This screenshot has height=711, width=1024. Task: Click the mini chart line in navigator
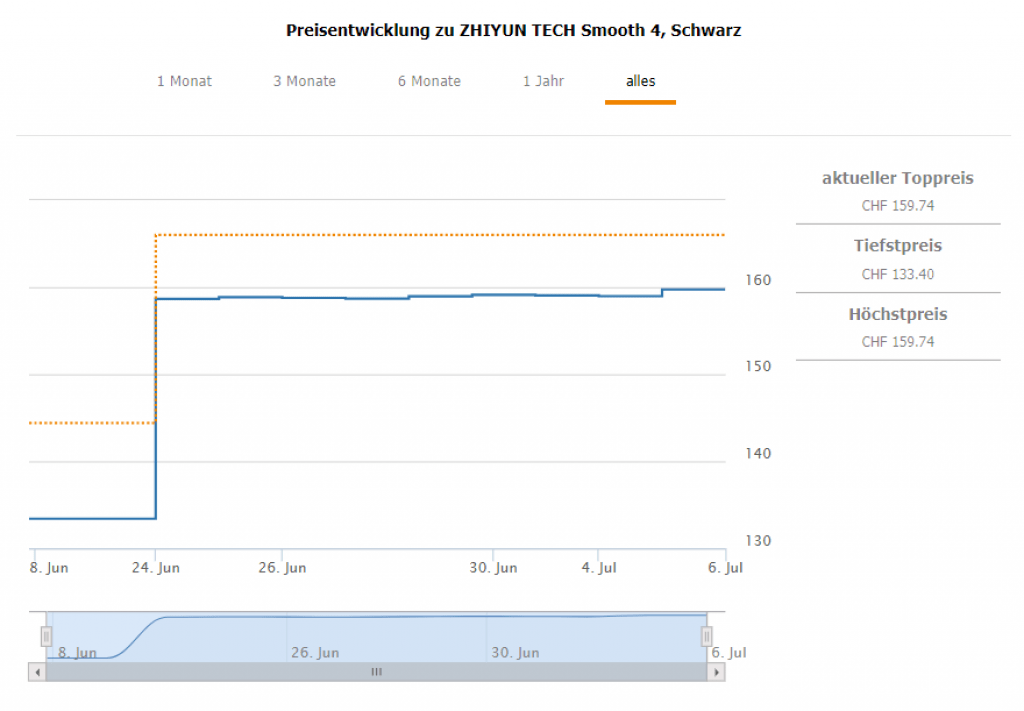click(400, 617)
